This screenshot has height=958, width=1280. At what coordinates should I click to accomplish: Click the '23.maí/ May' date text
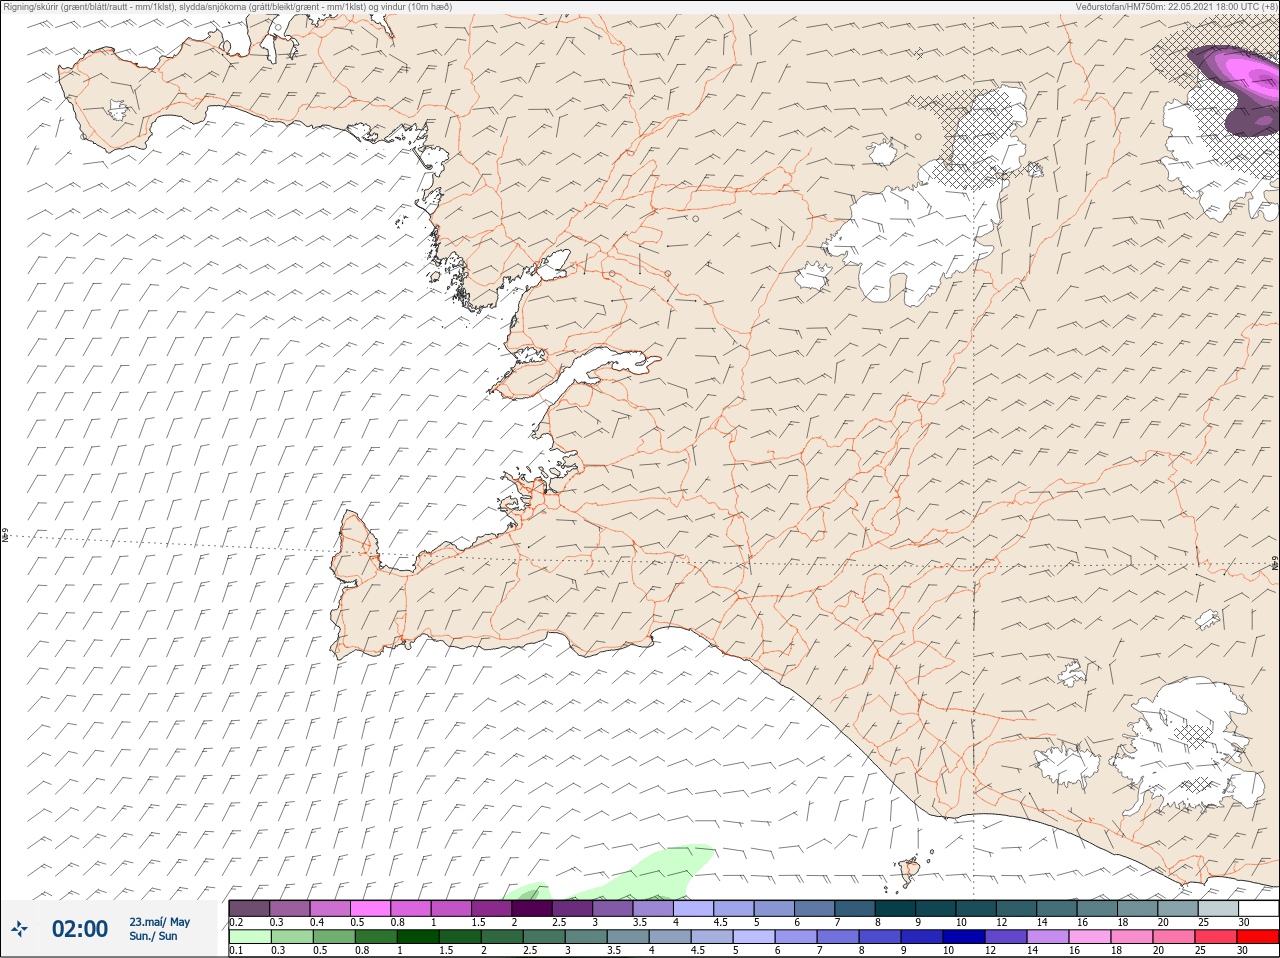click(x=159, y=922)
